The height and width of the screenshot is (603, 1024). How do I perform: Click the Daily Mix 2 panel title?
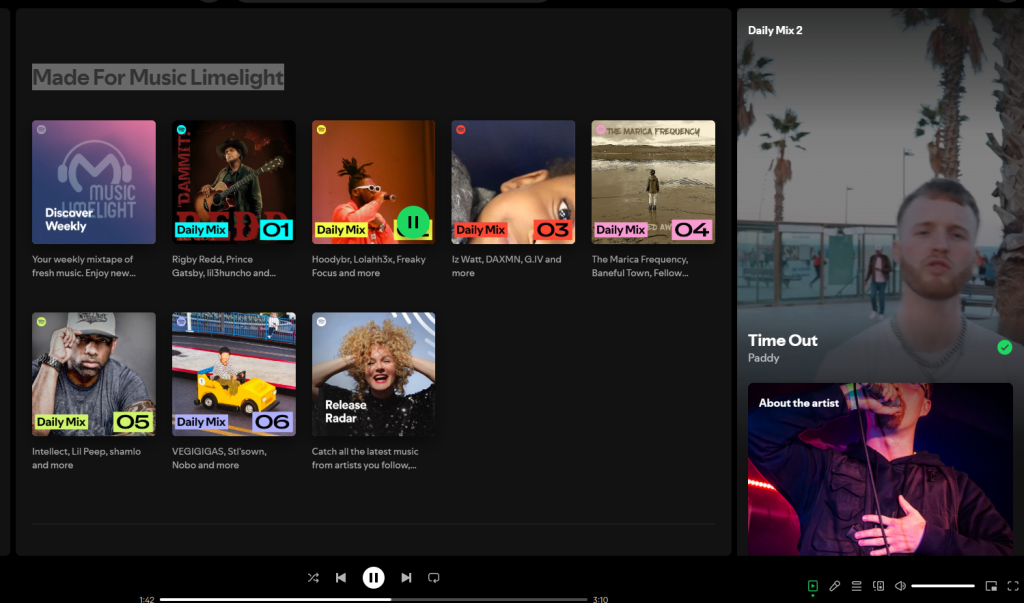click(775, 30)
